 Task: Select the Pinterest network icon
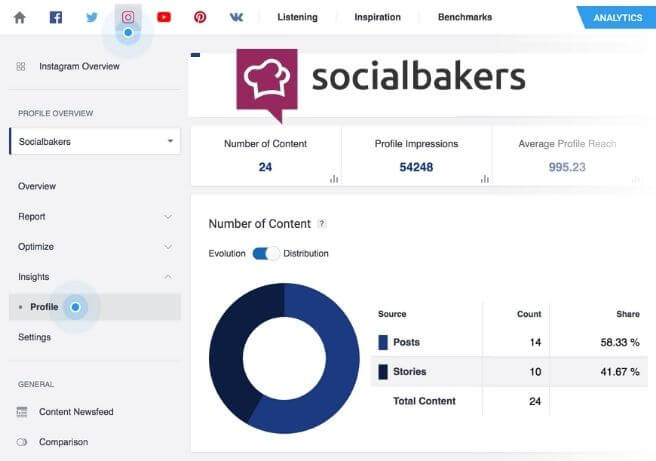coord(200,17)
